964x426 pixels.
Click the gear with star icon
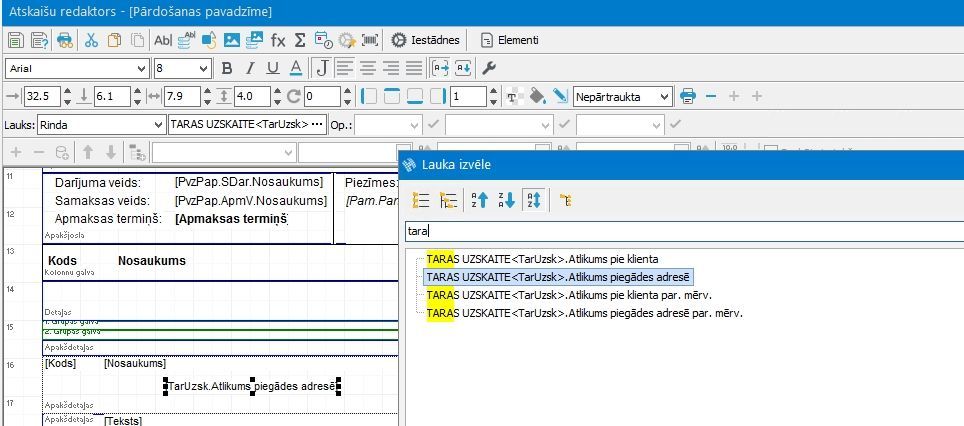pyautogui.click(x=347, y=41)
